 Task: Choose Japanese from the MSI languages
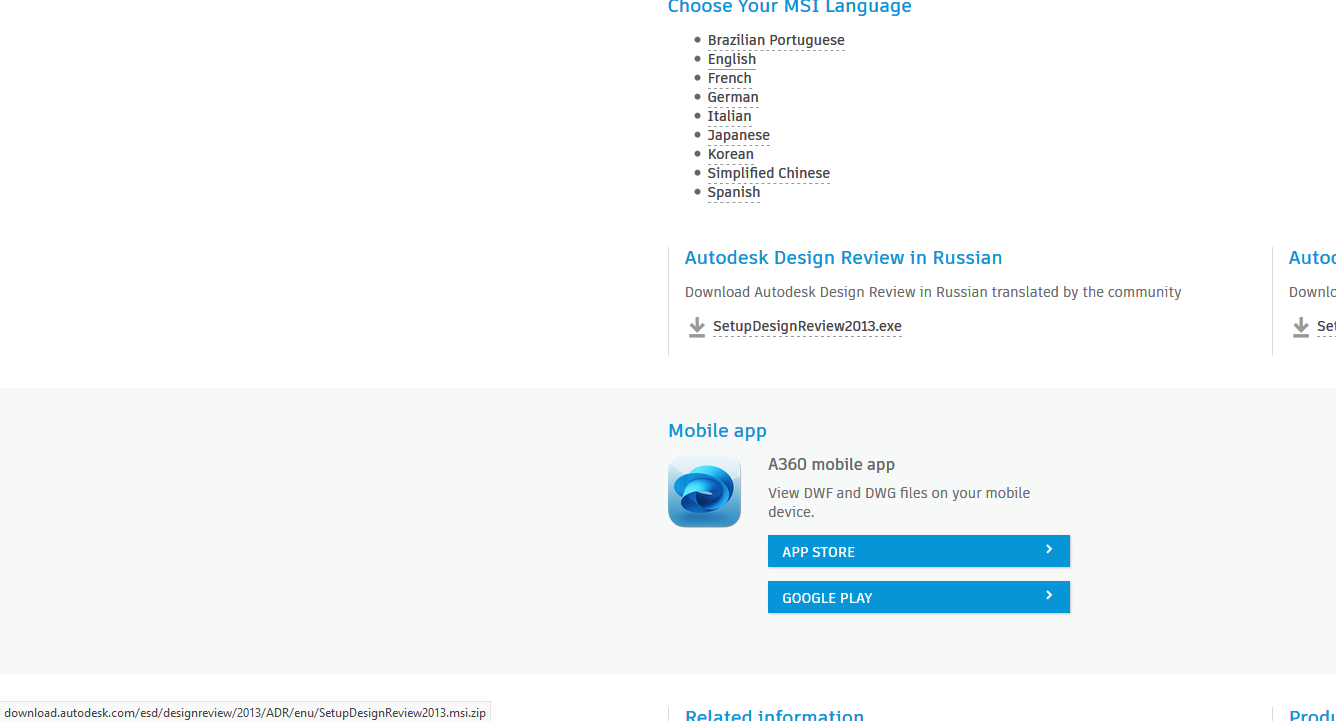click(x=739, y=136)
